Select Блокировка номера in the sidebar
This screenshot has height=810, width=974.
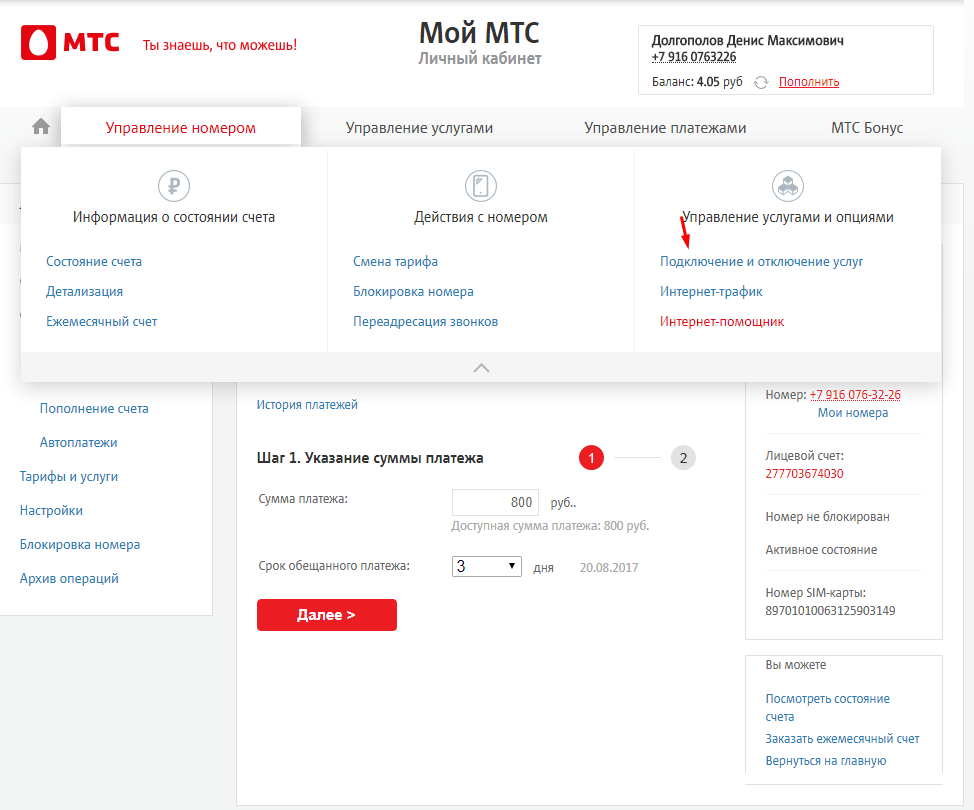click(x=80, y=545)
